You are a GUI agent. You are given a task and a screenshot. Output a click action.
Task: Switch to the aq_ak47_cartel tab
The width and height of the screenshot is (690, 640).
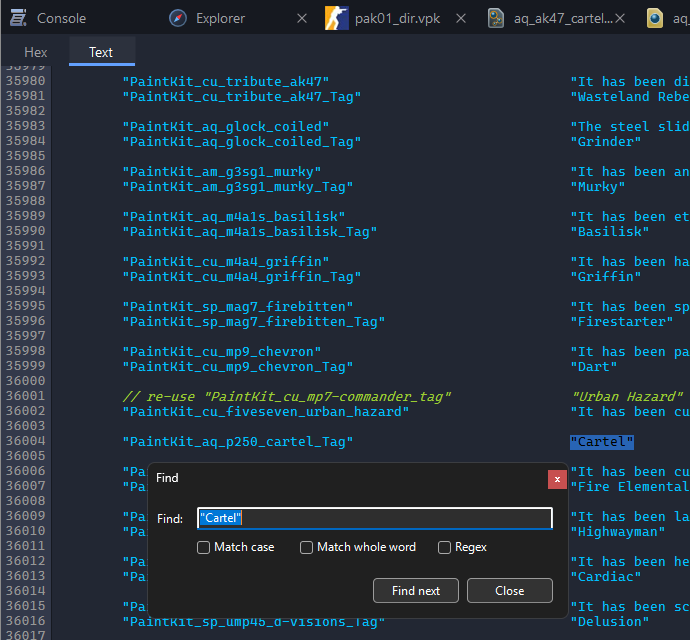pyautogui.click(x=563, y=18)
